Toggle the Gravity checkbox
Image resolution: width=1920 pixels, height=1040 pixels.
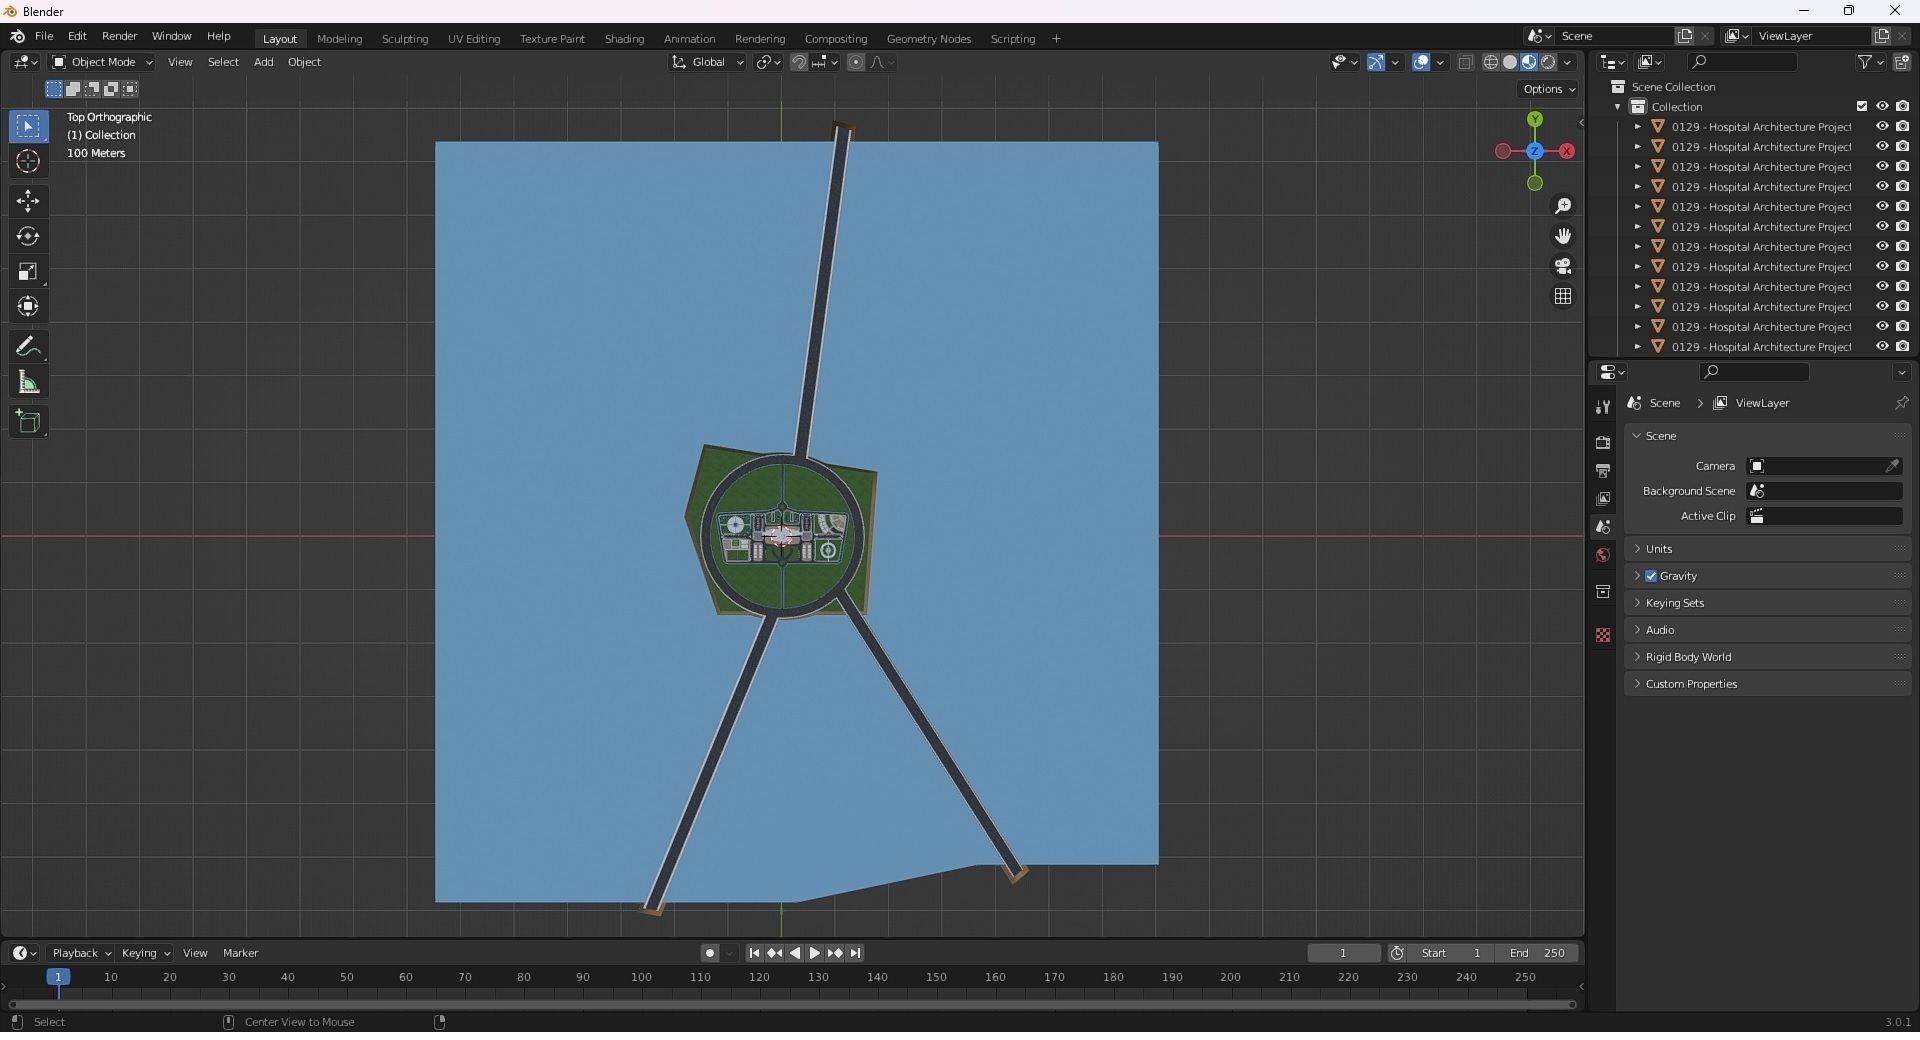click(1651, 576)
